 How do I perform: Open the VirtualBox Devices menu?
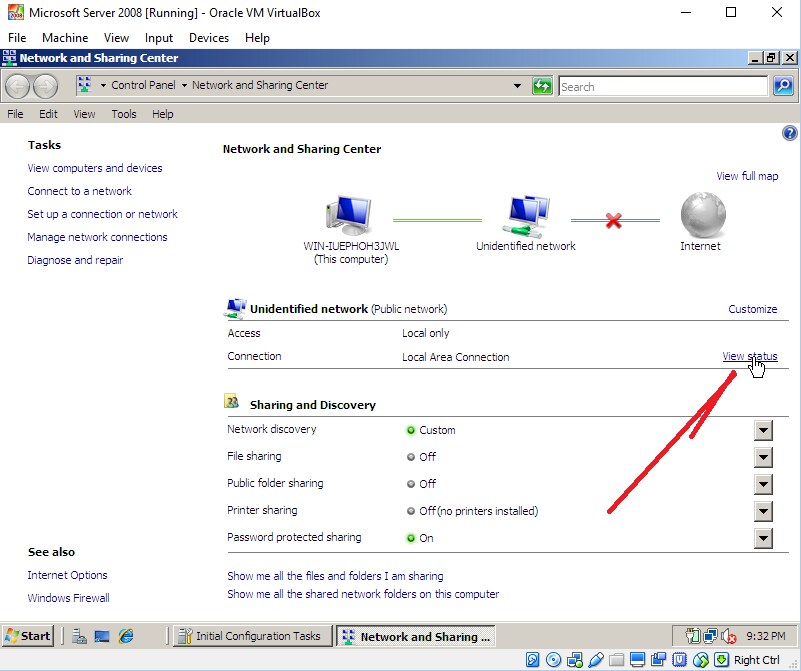[x=209, y=37]
